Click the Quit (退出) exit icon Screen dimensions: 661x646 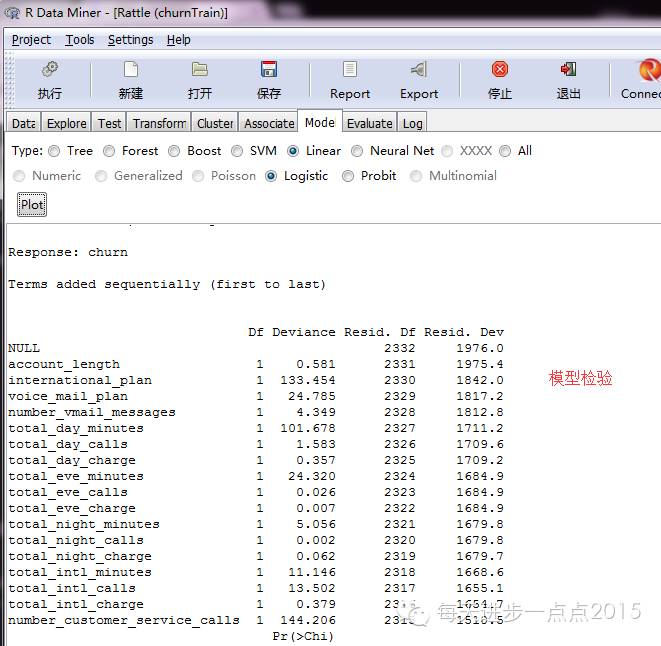pos(568,70)
